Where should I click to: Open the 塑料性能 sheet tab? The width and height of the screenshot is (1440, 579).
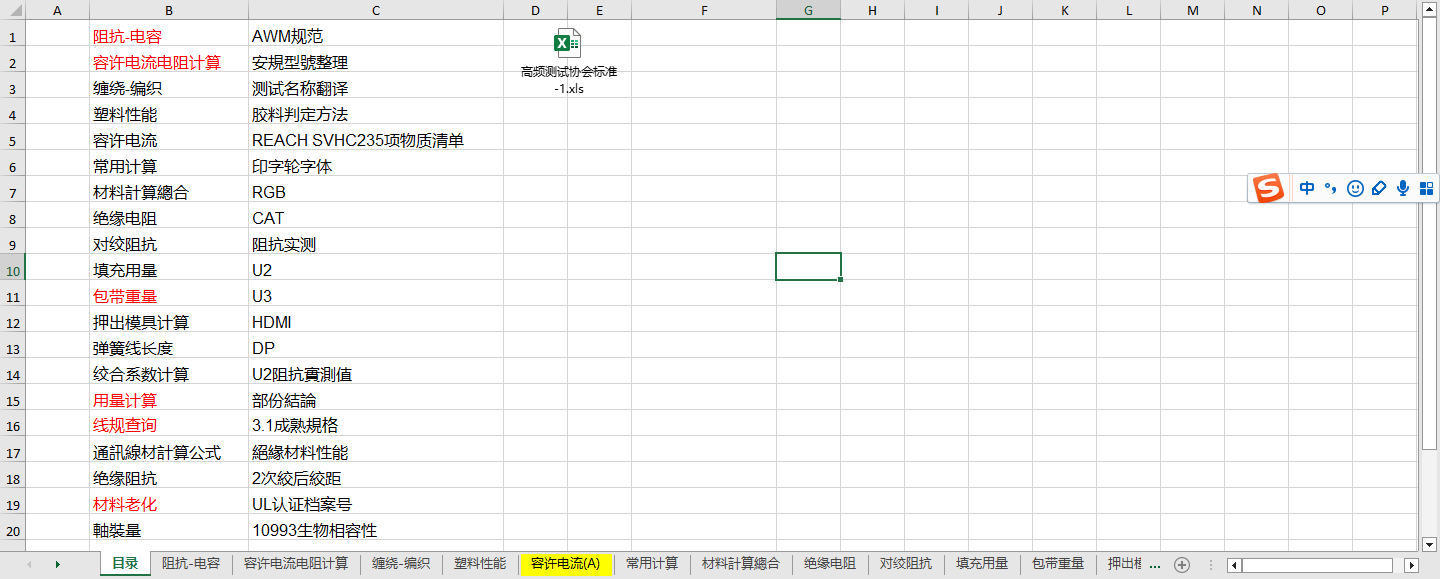pos(480,564)
